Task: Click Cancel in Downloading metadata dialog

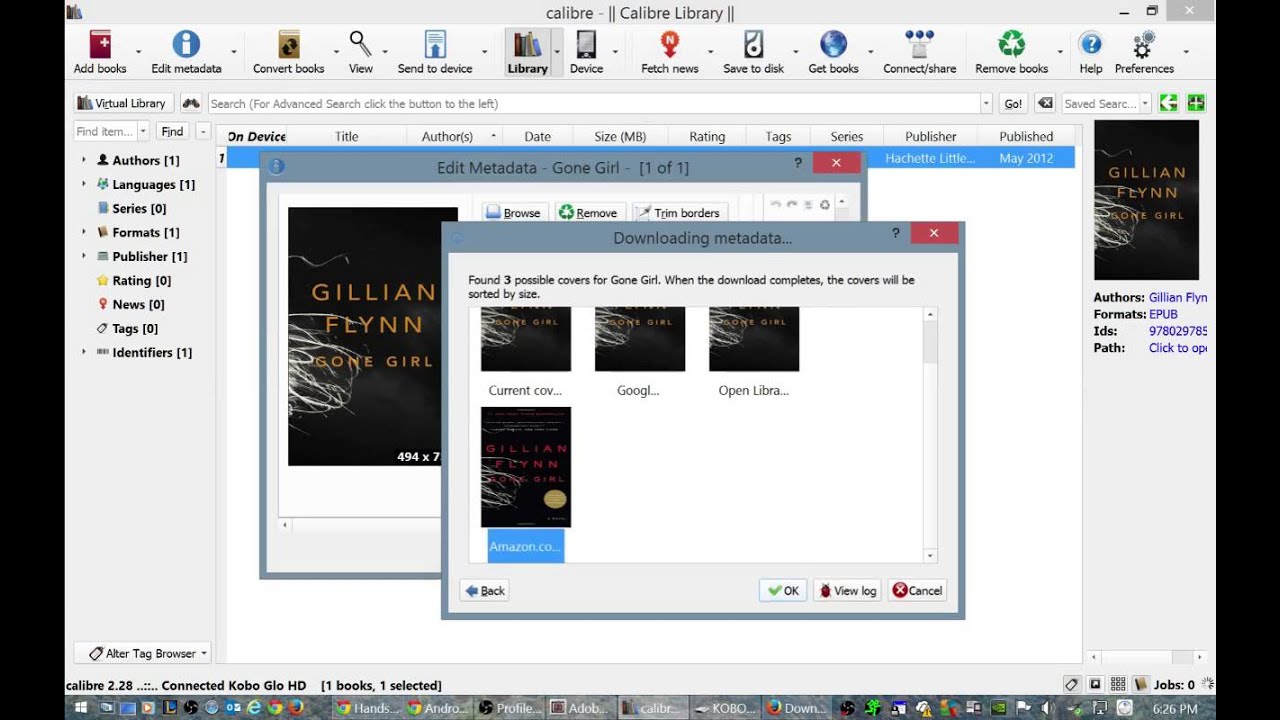Action: tap(917, 590)
